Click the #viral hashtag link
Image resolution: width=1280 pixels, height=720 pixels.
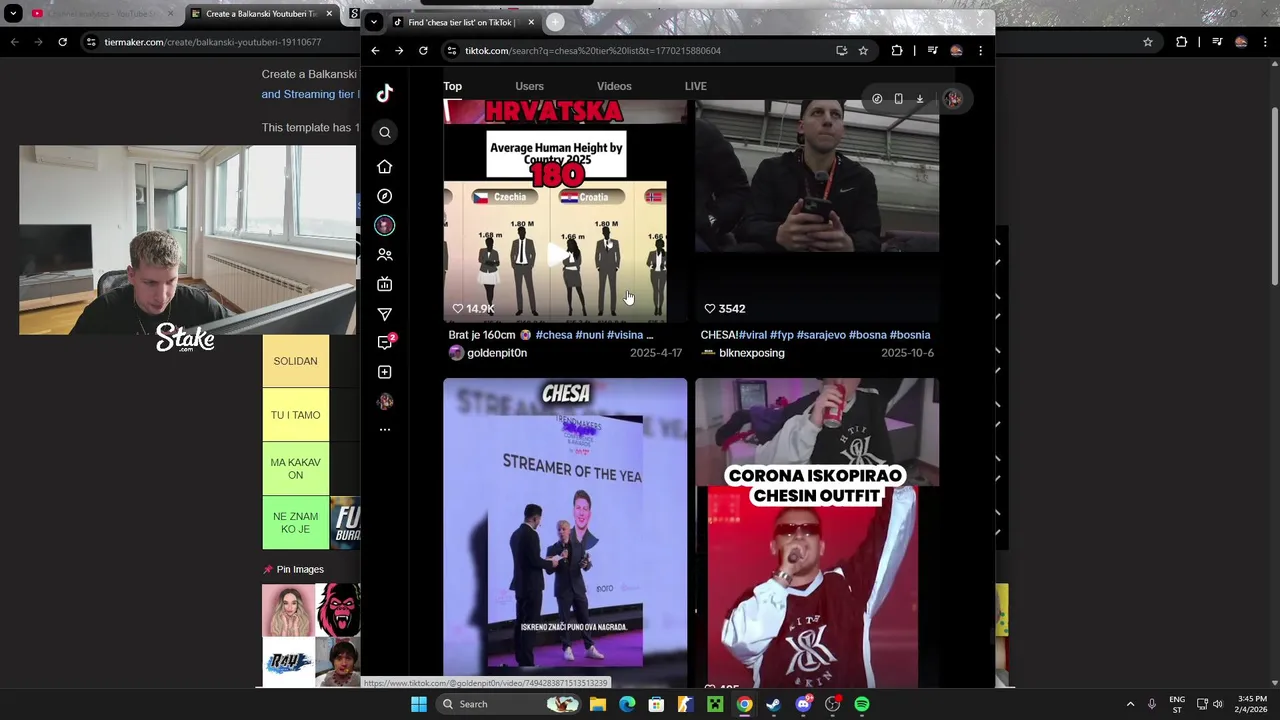point(753,335)
